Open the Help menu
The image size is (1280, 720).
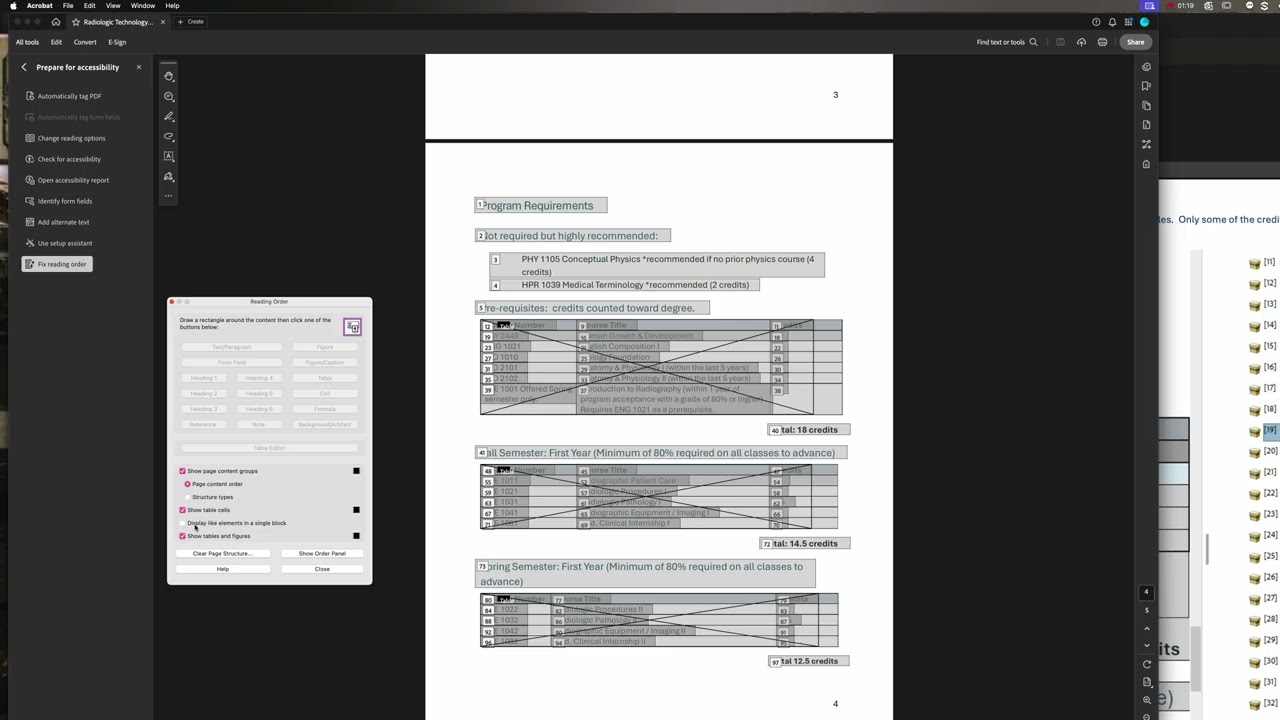point(172,6)
